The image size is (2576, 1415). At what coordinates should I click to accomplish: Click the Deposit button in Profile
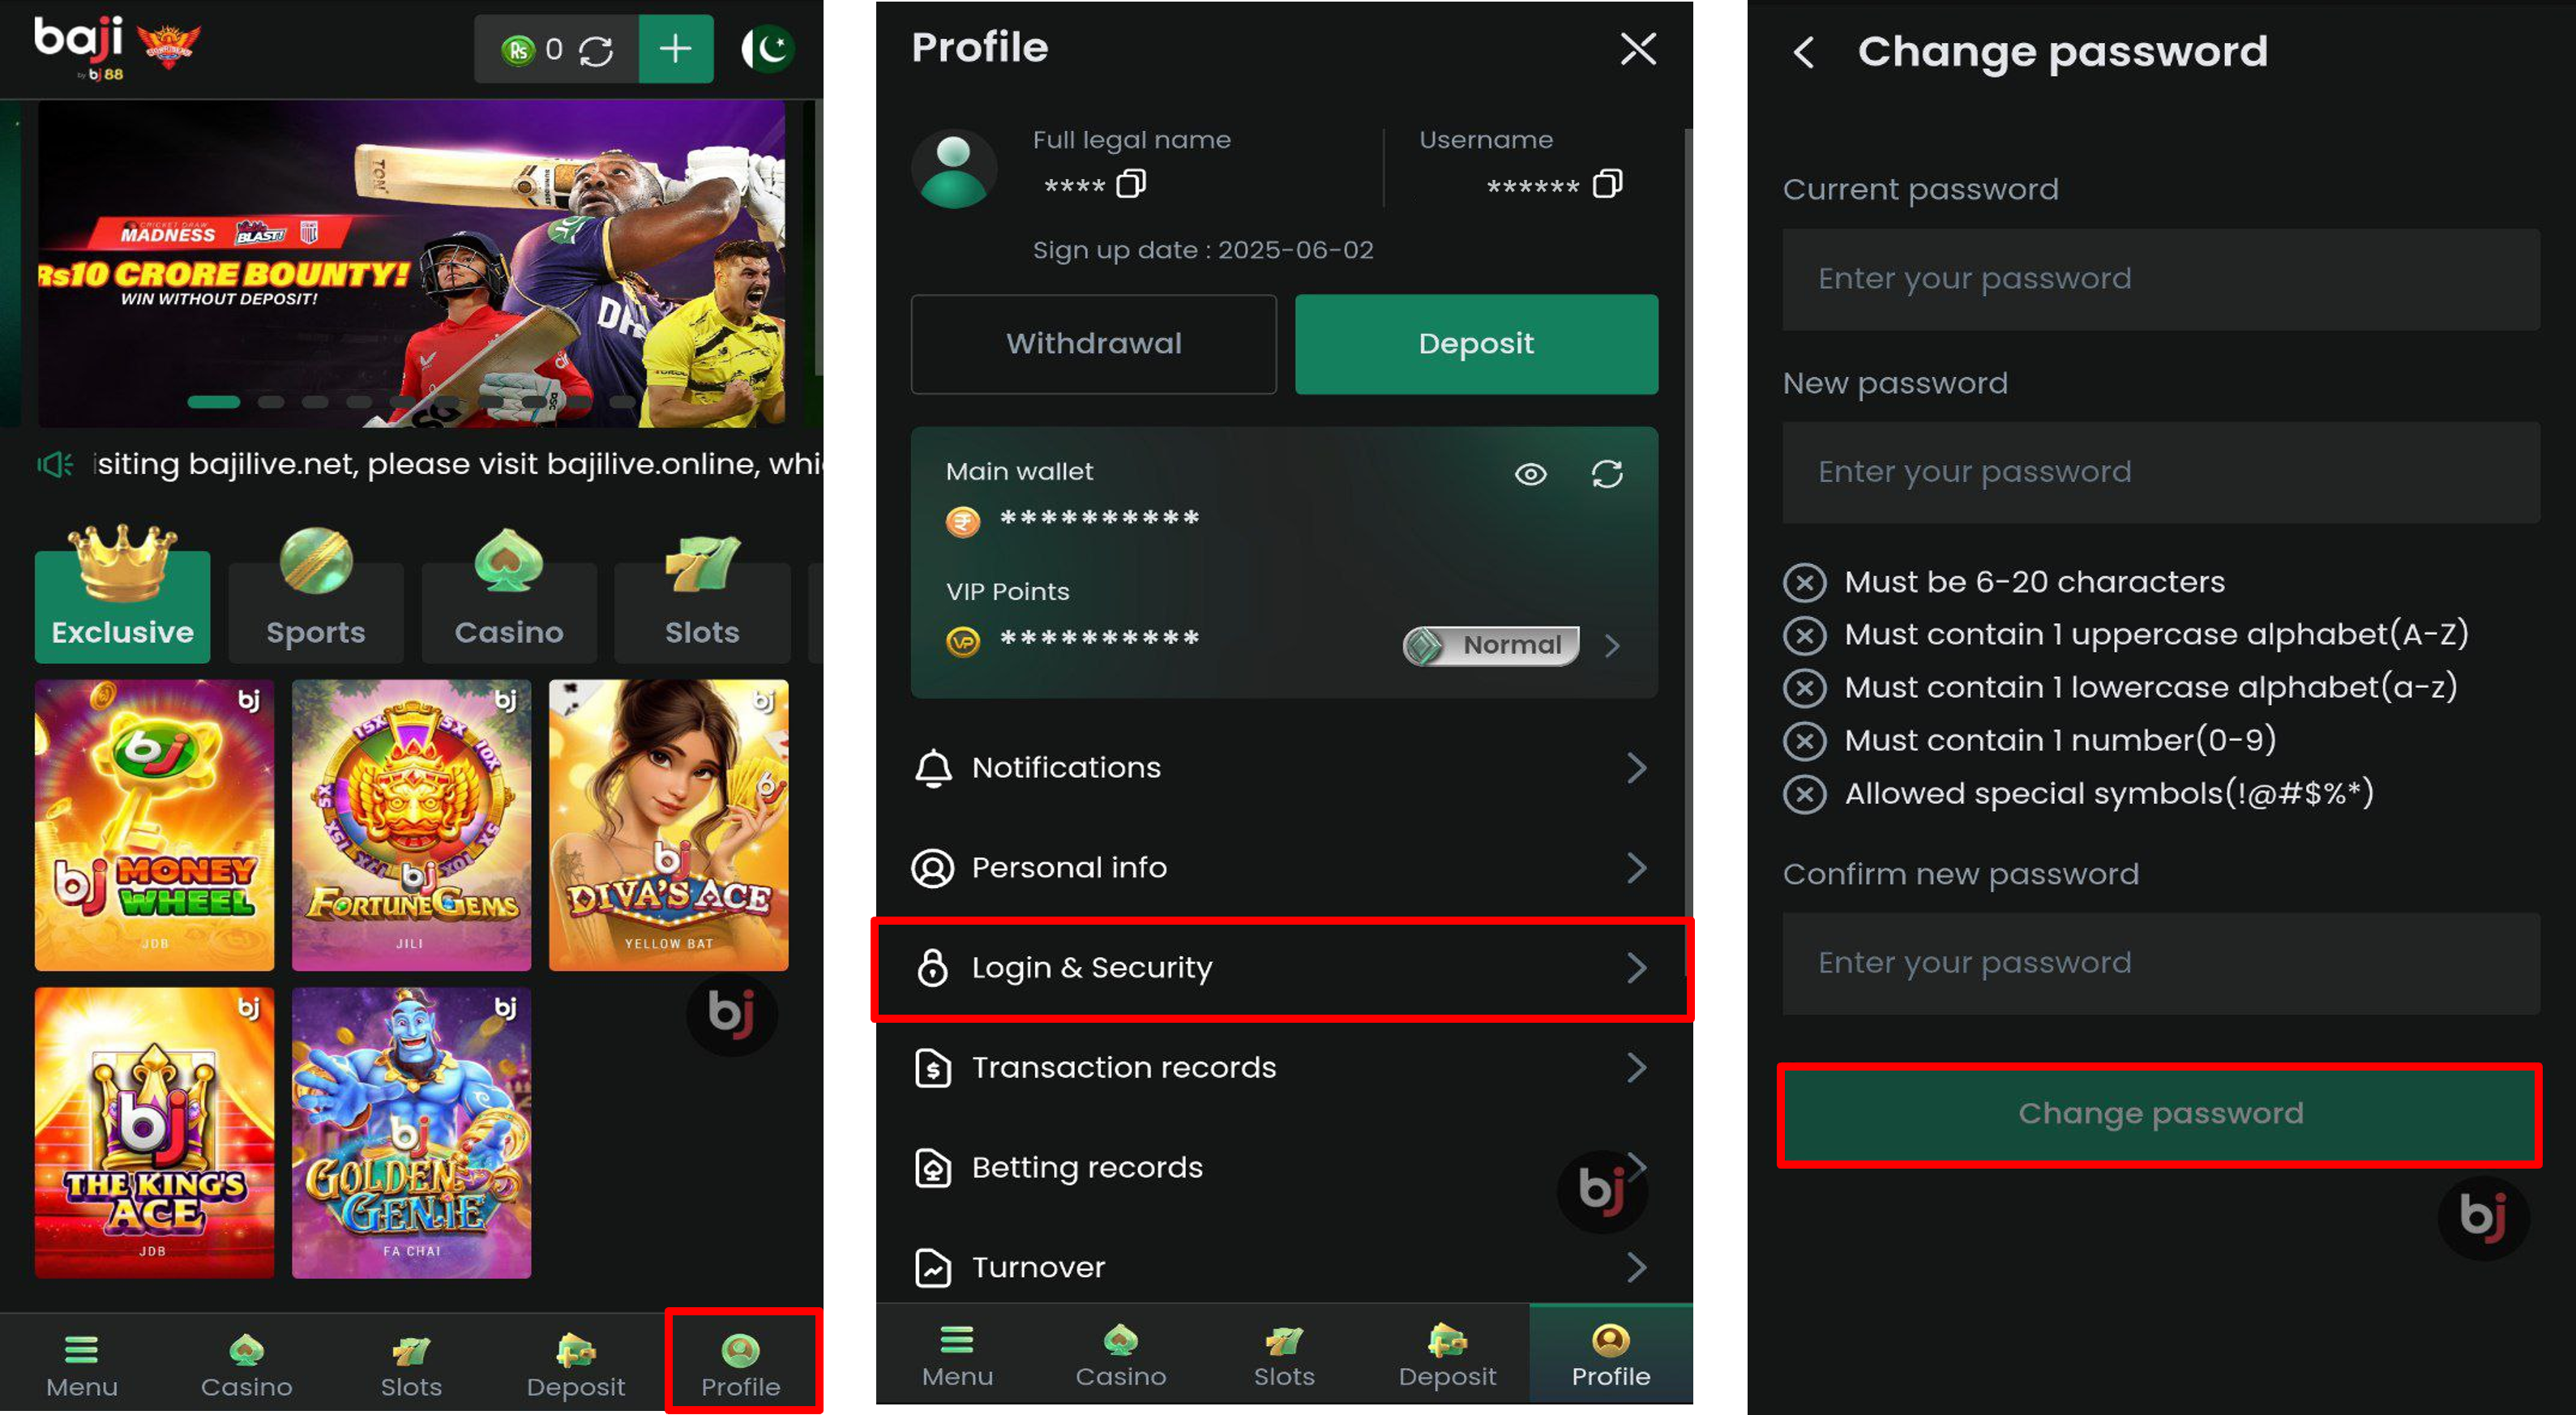pyautogui.click(x=1476, y=344)
